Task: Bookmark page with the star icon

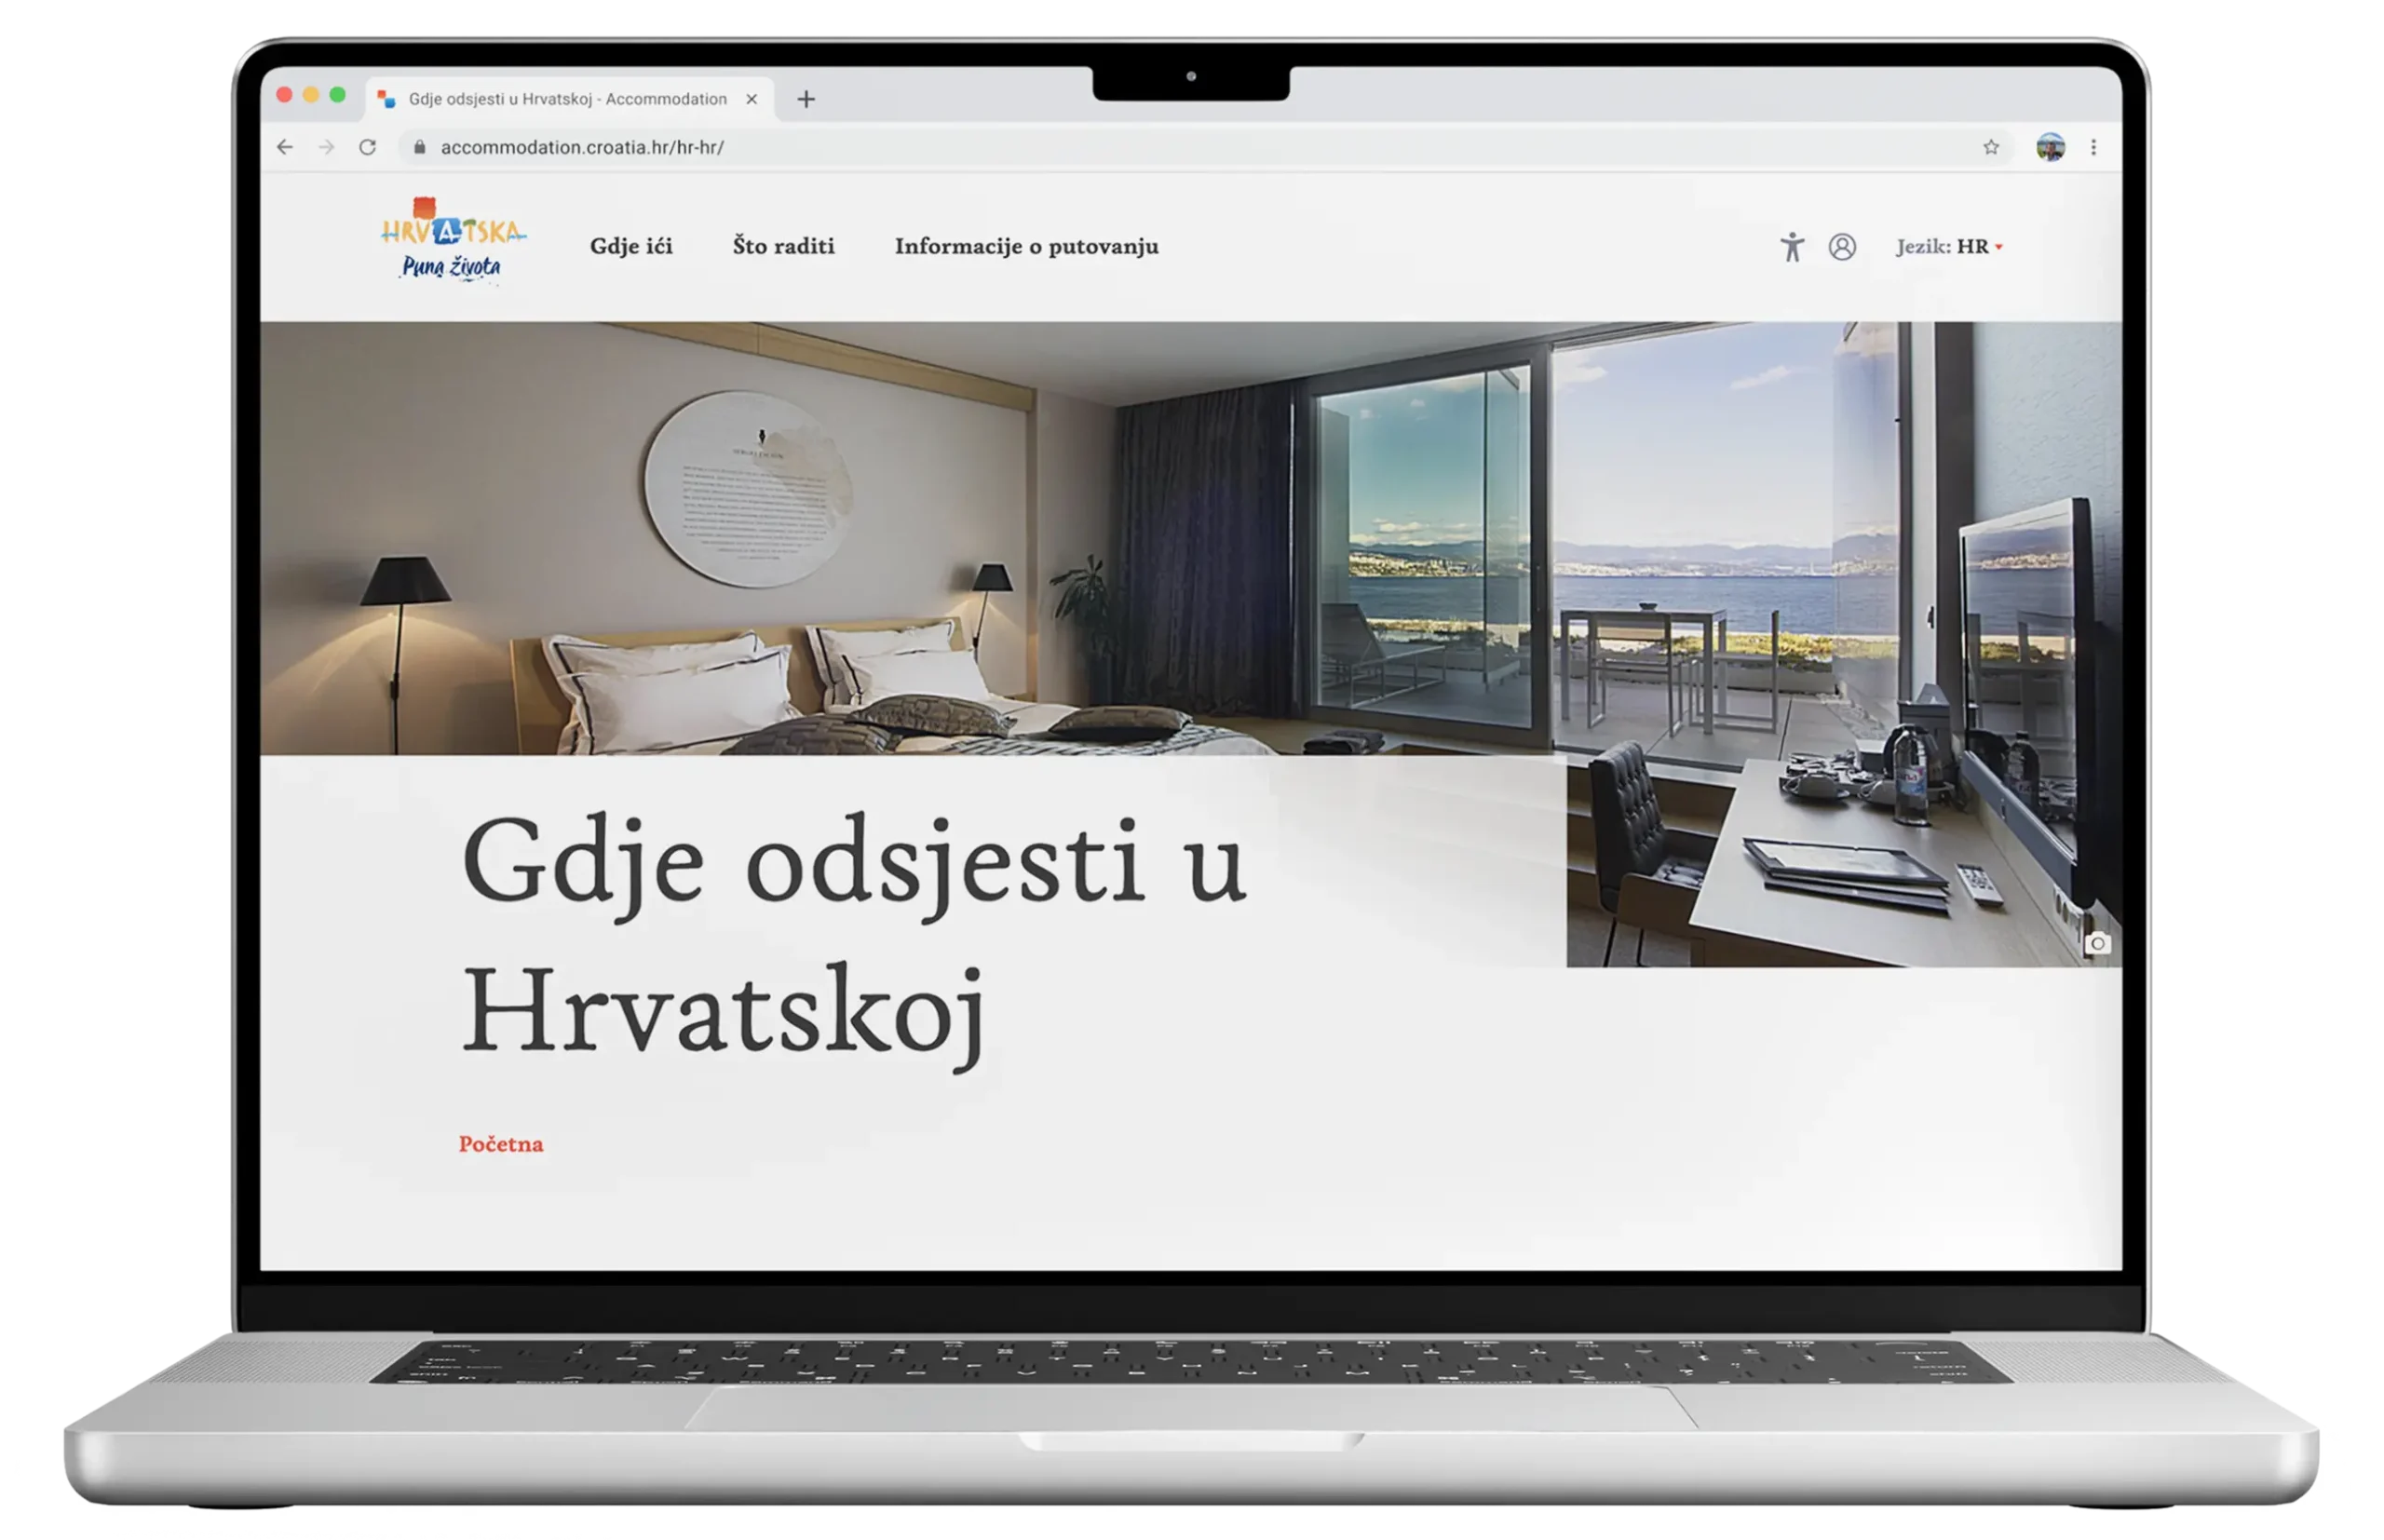Action: pos(1991,148)
